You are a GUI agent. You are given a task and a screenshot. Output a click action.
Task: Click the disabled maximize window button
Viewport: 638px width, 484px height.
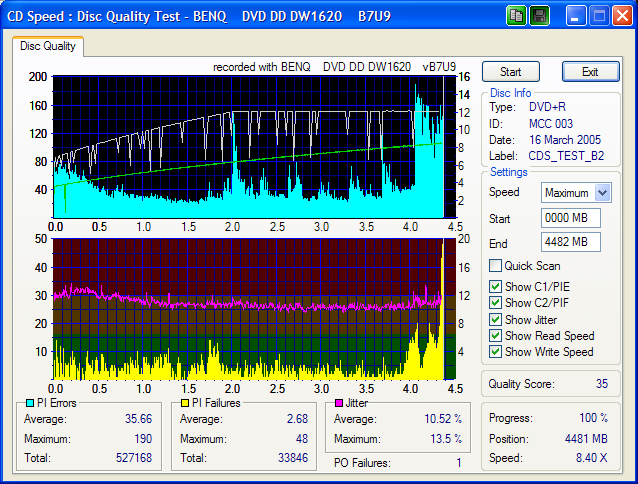[598, 16]
